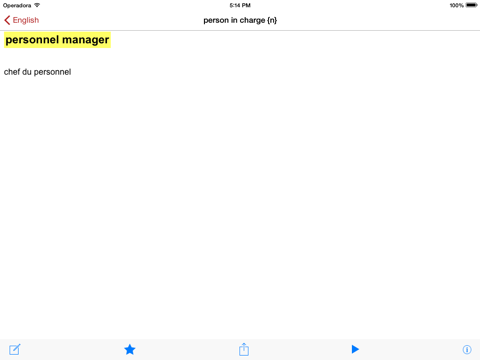Tap the Operadora carrier label
Viewport: 480px width, 360px height.
click(x=17, y=5)
